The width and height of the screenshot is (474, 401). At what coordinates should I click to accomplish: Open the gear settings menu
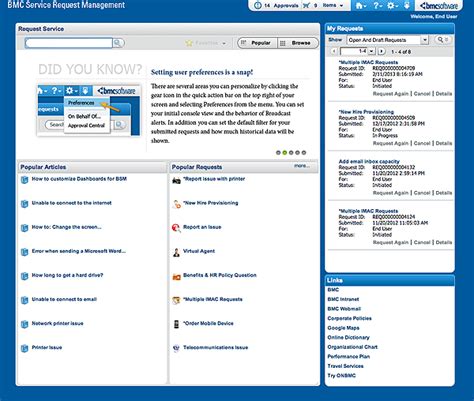[392, 5]
